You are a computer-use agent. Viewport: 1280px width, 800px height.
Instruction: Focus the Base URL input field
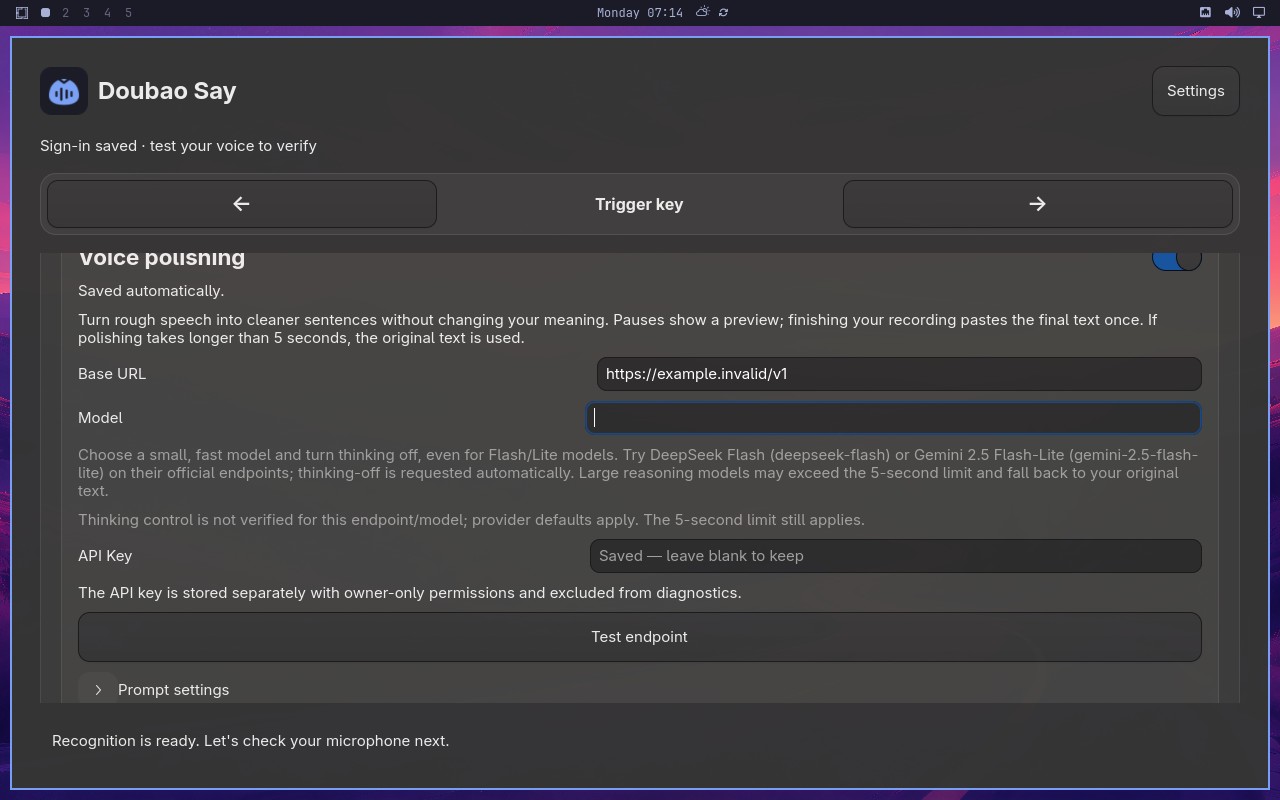click(899, 374)
